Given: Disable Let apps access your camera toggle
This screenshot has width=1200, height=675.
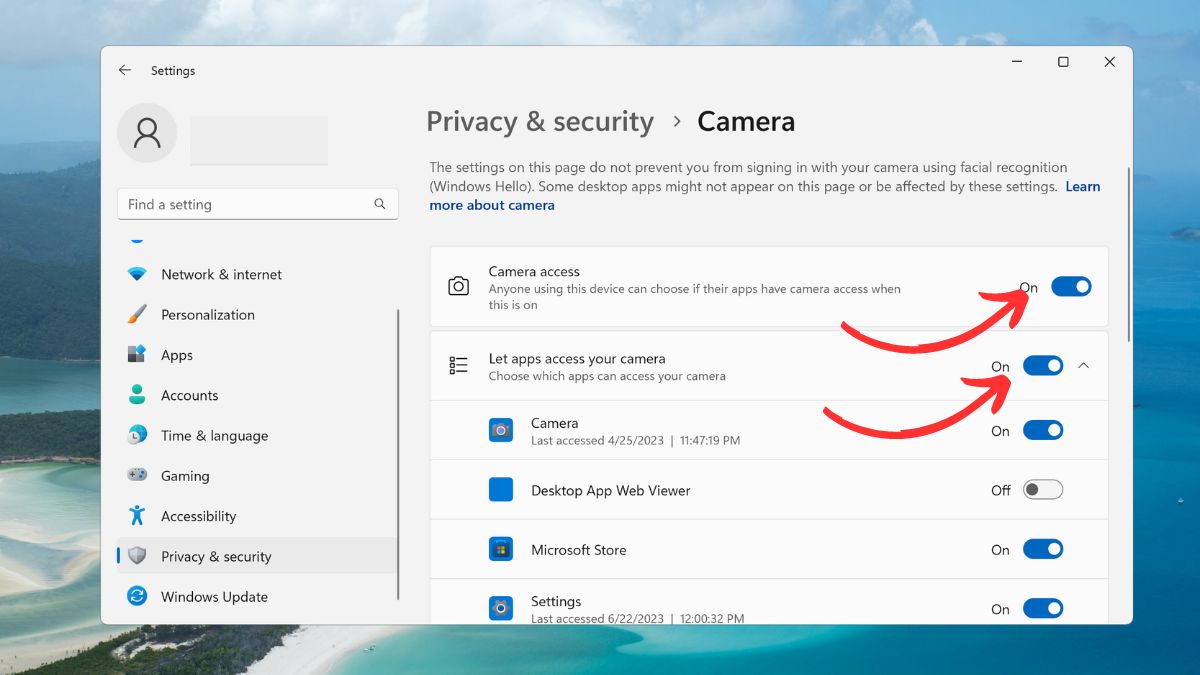Looking at the screenshot, I should coord(1043,366).
